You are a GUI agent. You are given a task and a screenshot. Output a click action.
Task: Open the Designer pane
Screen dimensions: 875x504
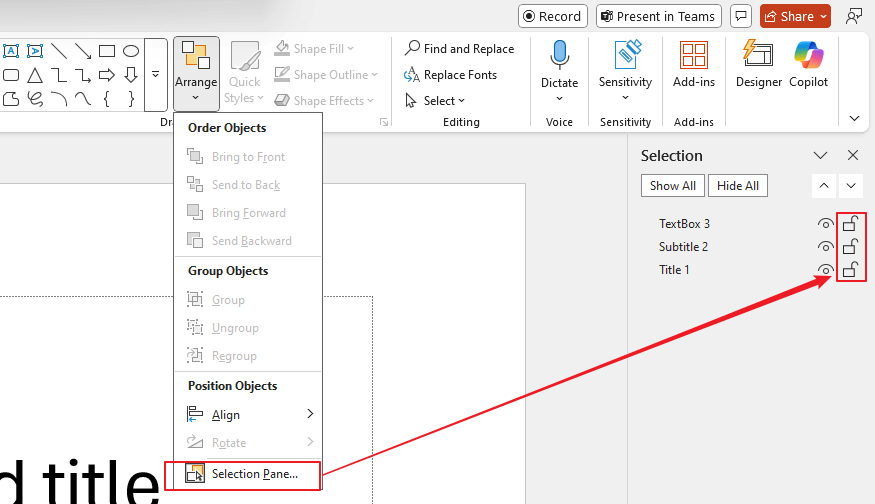pos(758,65)
